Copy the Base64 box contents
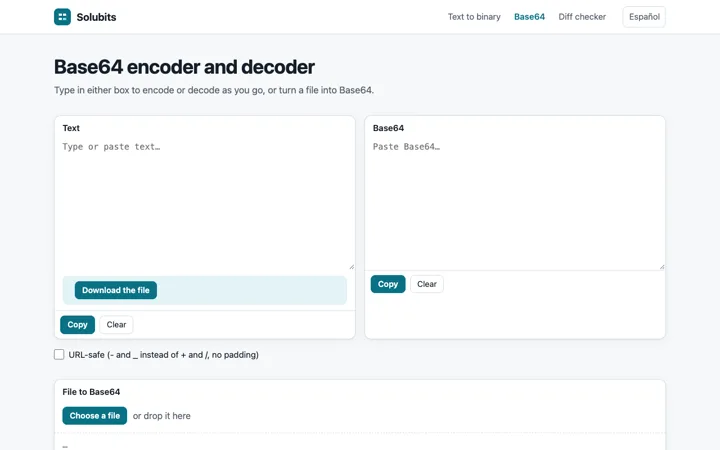This screenshot has height=450, width=720. tap(388, 284)
